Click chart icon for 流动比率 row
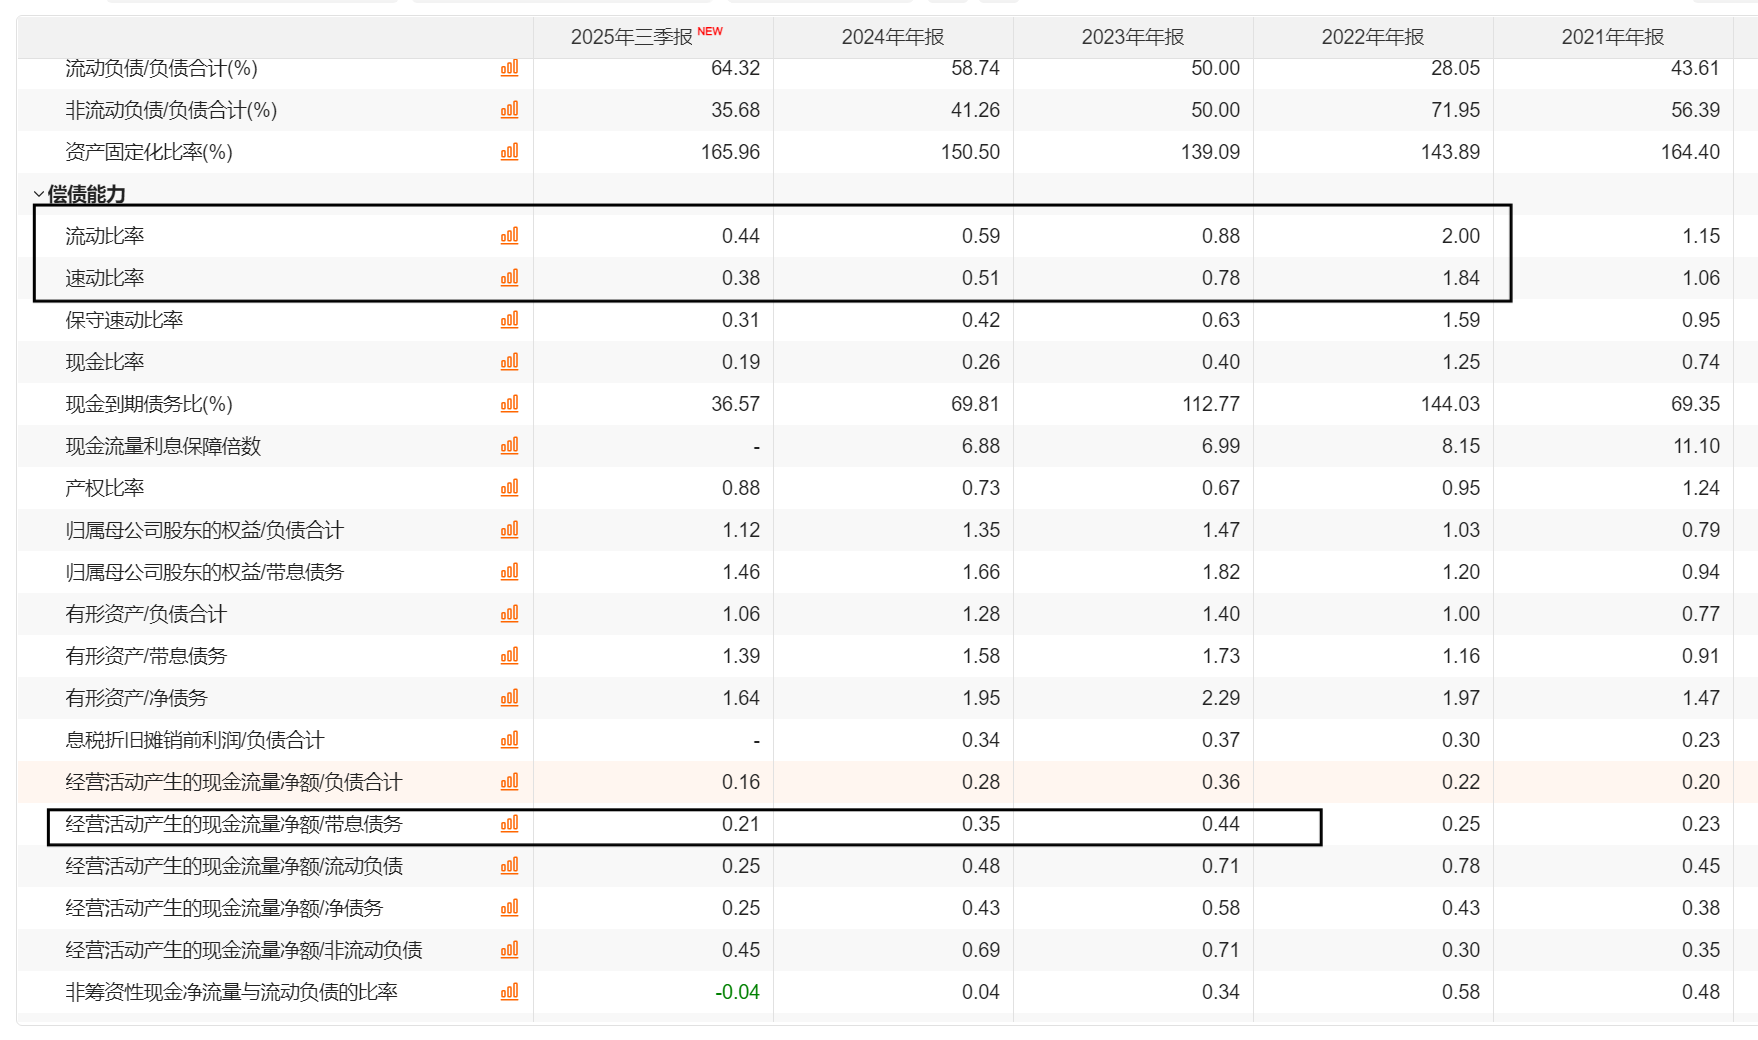The width and height of the screenshot is (1758, 1040). coord(509,236)
